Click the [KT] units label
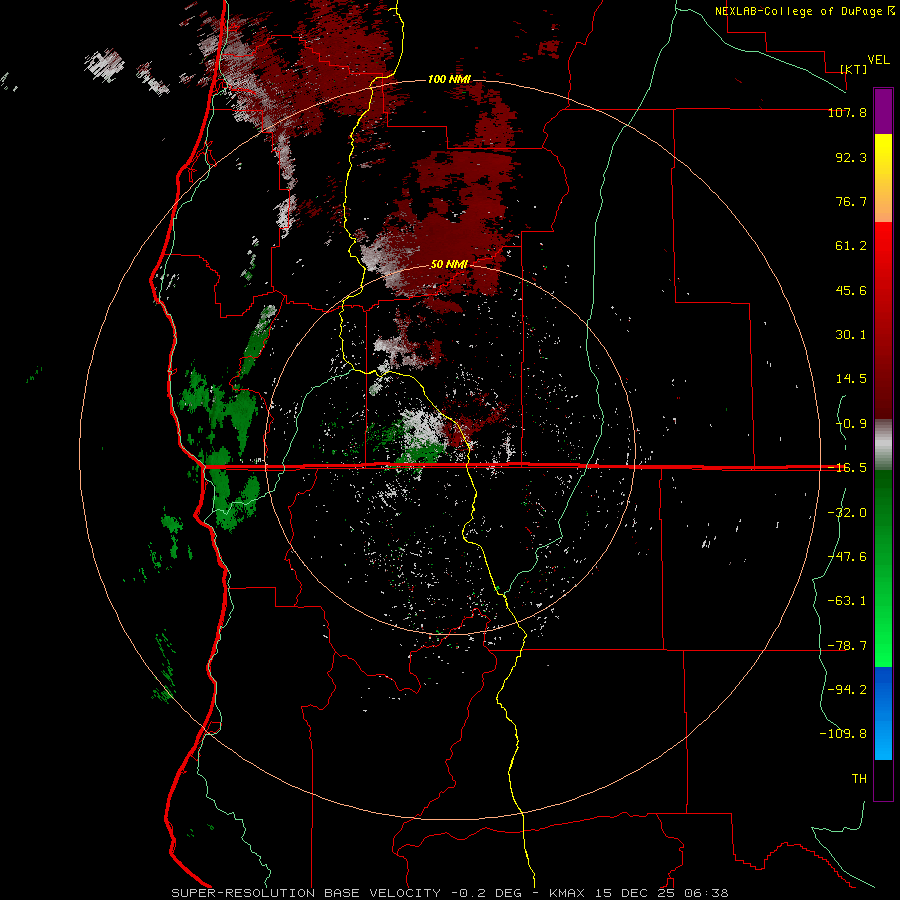This screenshot has height=900, width=900. tap(854, 69)
